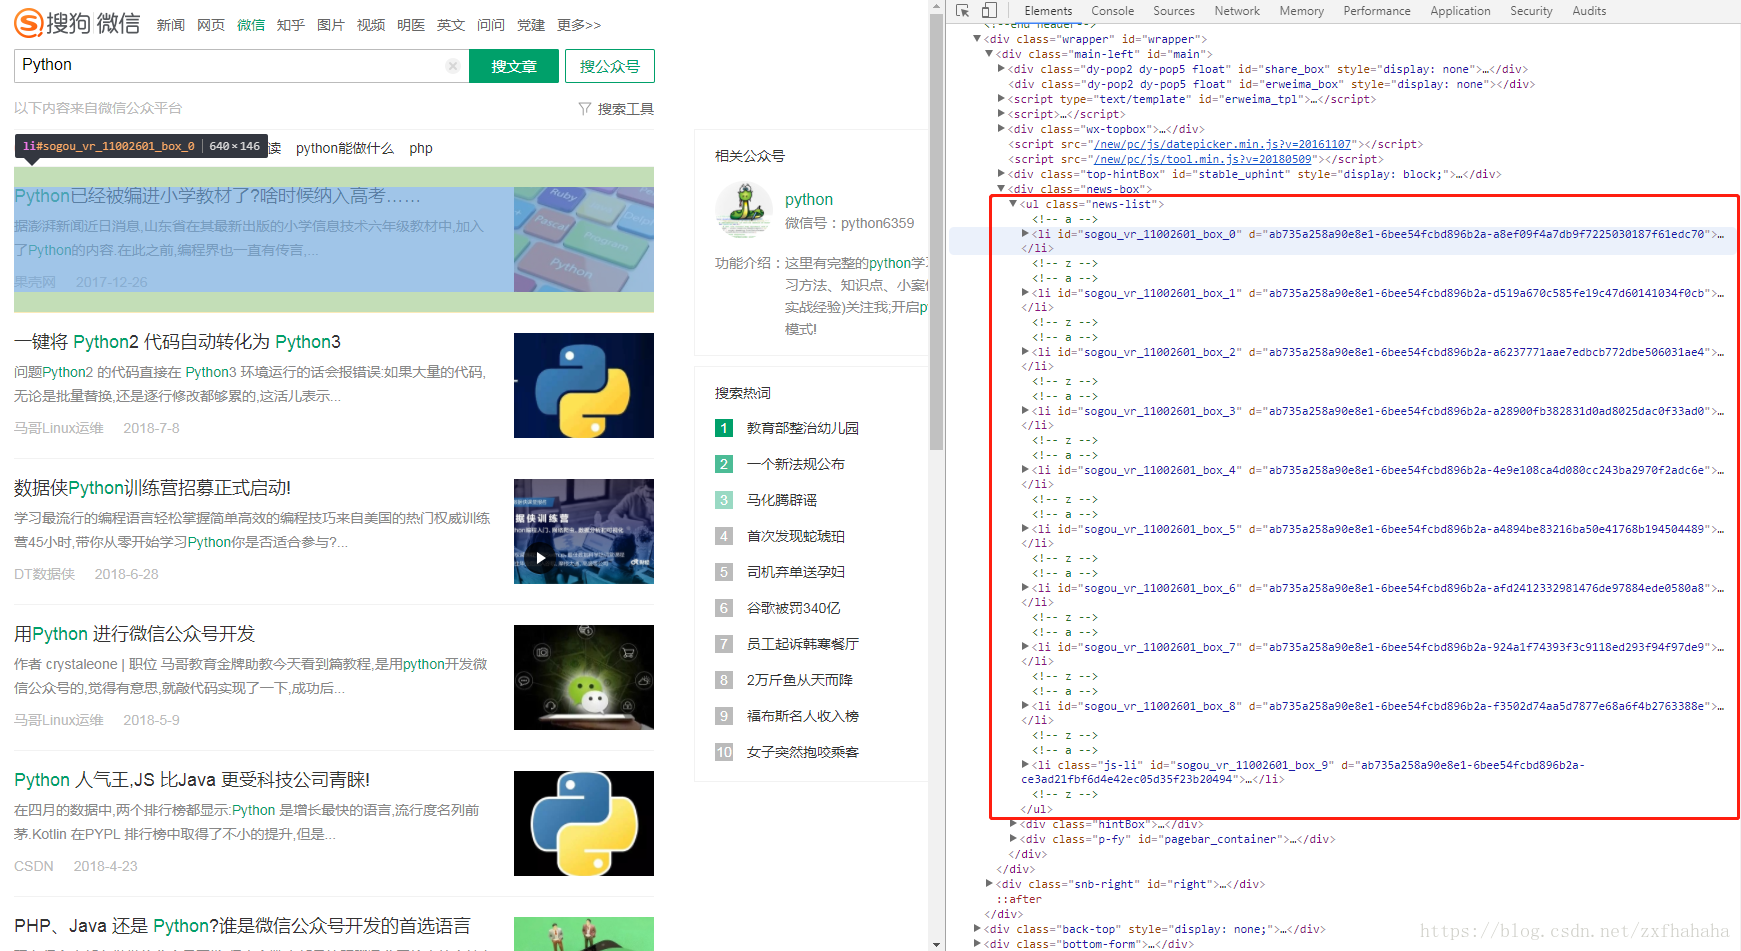Image resolution: width=1741 pixels, height=951 pixels.
Task: Open the tool.min.js script link
Action: tap(1202, 159)
